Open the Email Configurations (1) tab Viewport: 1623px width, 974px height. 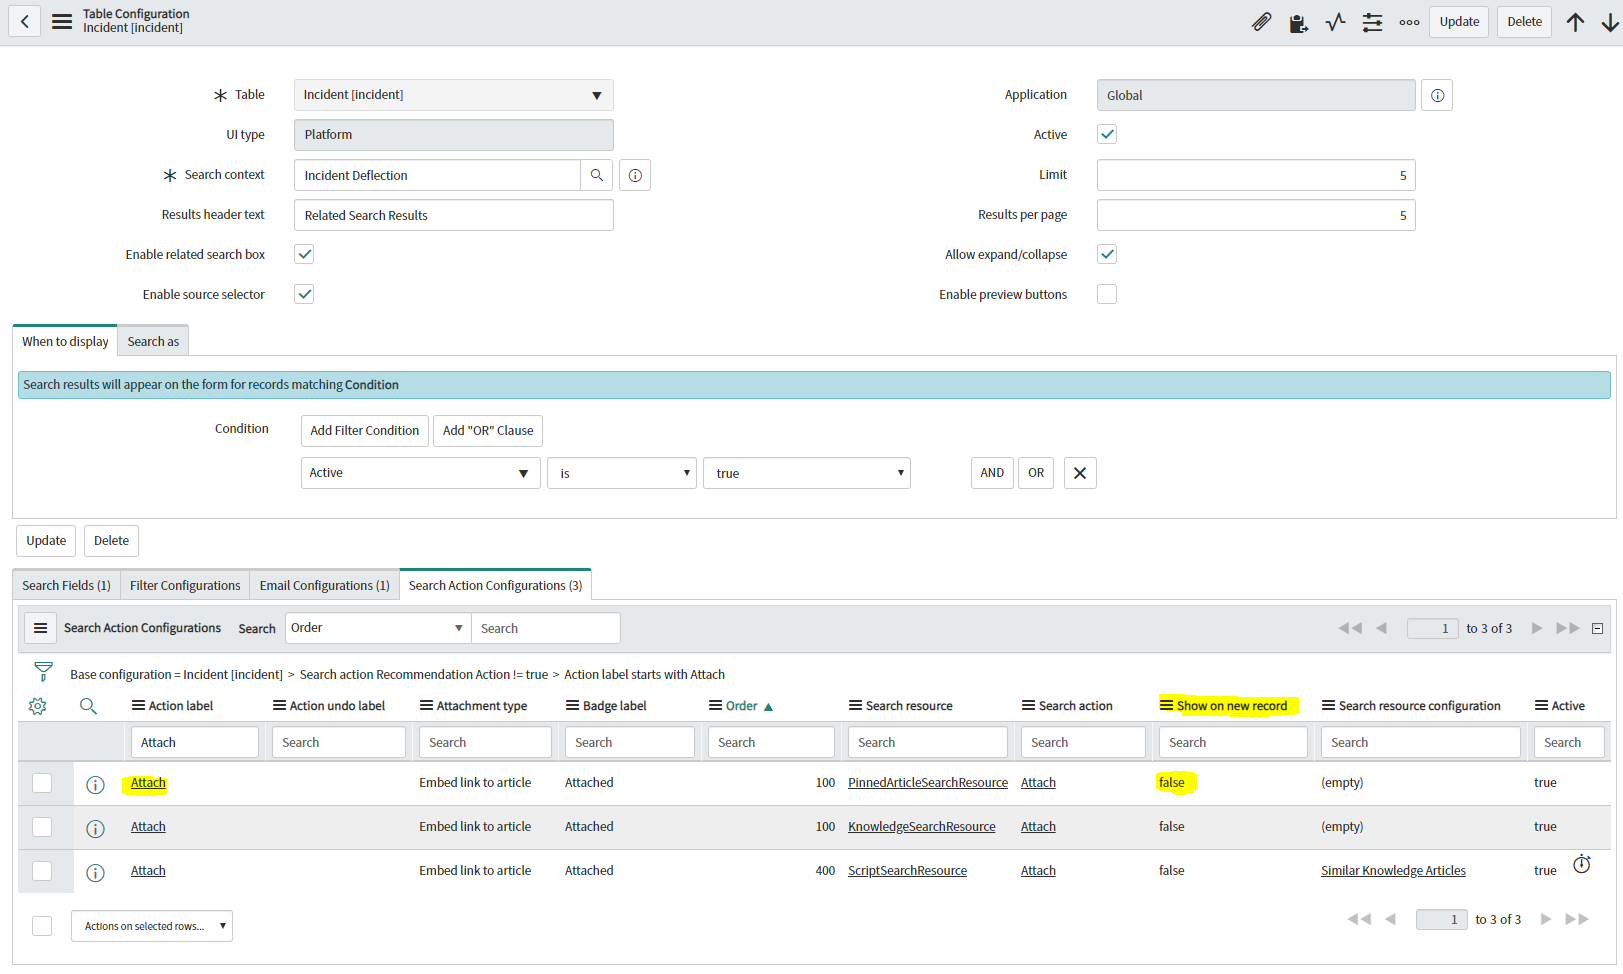pos(324,585)
